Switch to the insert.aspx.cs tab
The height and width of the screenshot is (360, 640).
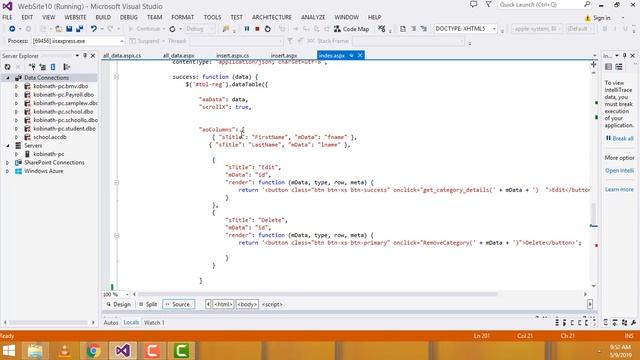coord(233,56)
